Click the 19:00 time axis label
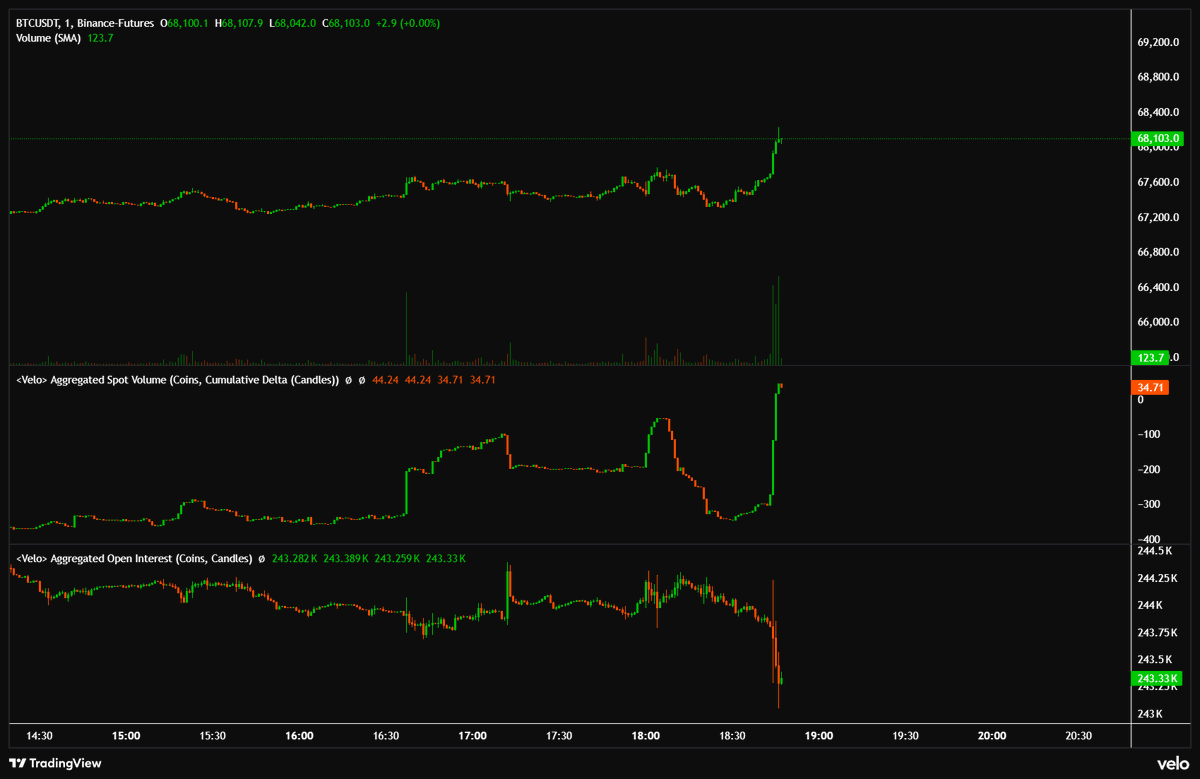1200x779 pixels. [819, 736]
